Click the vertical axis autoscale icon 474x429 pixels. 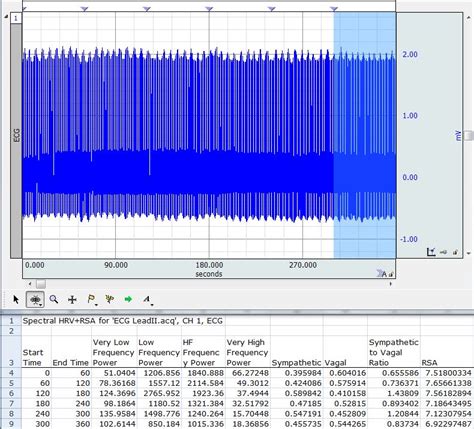coord(431,252)
